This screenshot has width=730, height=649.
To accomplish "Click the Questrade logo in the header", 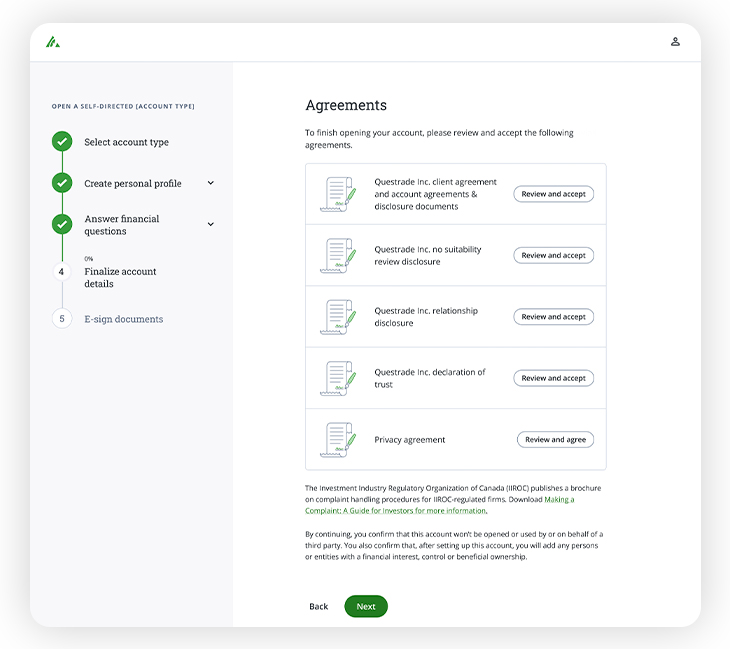I will 53,42.
